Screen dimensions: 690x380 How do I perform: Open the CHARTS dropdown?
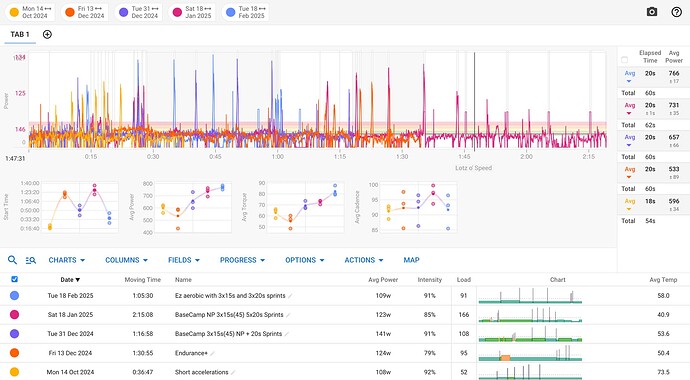[x=66, y=260]
